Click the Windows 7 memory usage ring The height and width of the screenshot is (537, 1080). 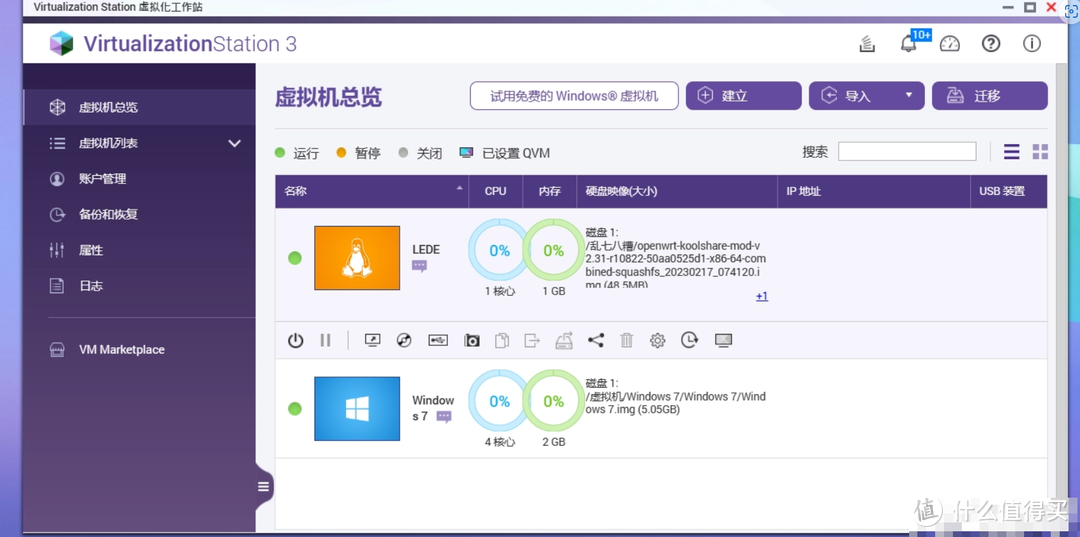tap(553, 401)
